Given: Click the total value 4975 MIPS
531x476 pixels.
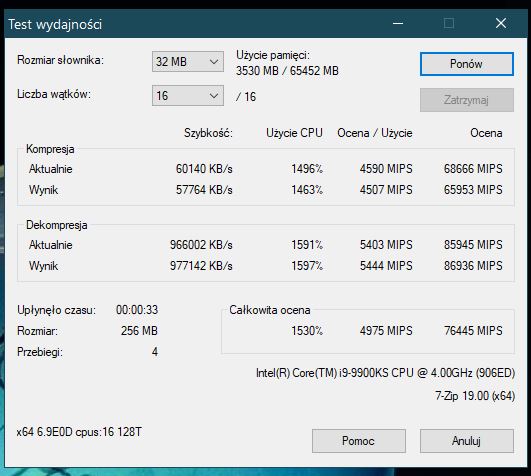Looking at the screenshot, I should pyautogui.click(x=386, y=330).
